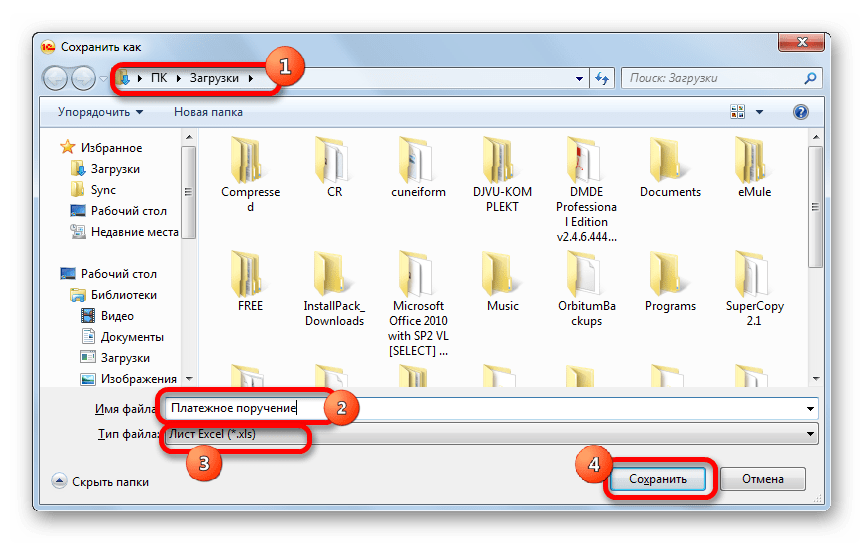The width and height of the screenshot is (864, 544).
Task: Open the SuperCopy 2.1 folder
Action: tap(754, 289)
